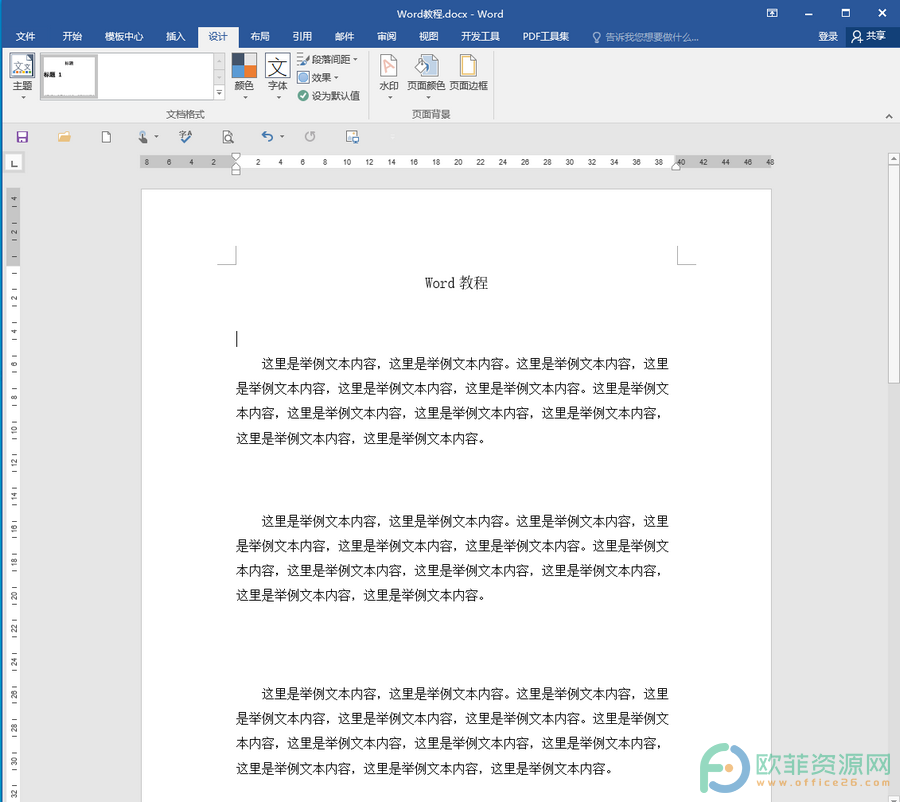Expand the style gallery with the More arrow
The image size is (900, 802).
tap(219, 92)
